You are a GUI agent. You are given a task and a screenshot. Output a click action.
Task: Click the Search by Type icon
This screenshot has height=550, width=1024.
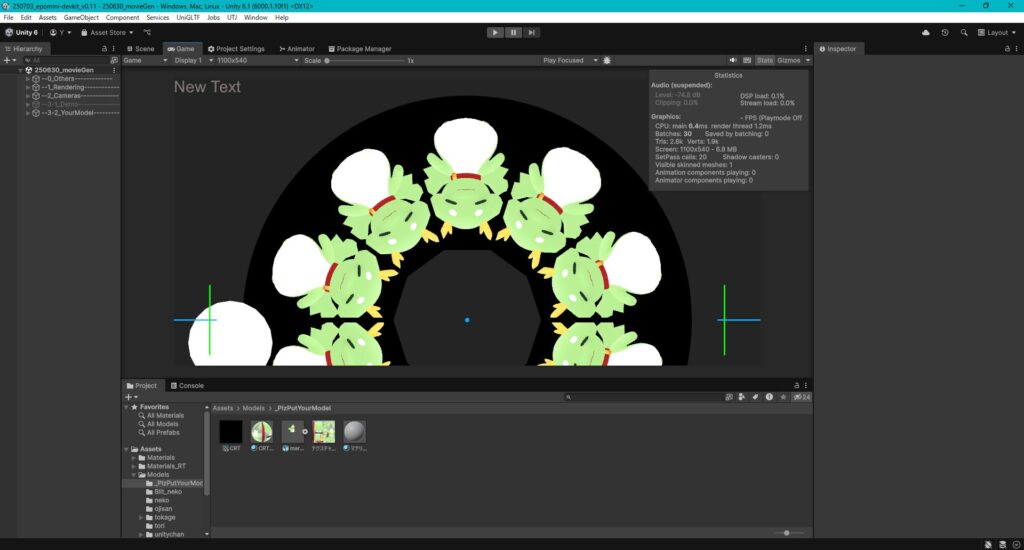[x=742, y=397]
